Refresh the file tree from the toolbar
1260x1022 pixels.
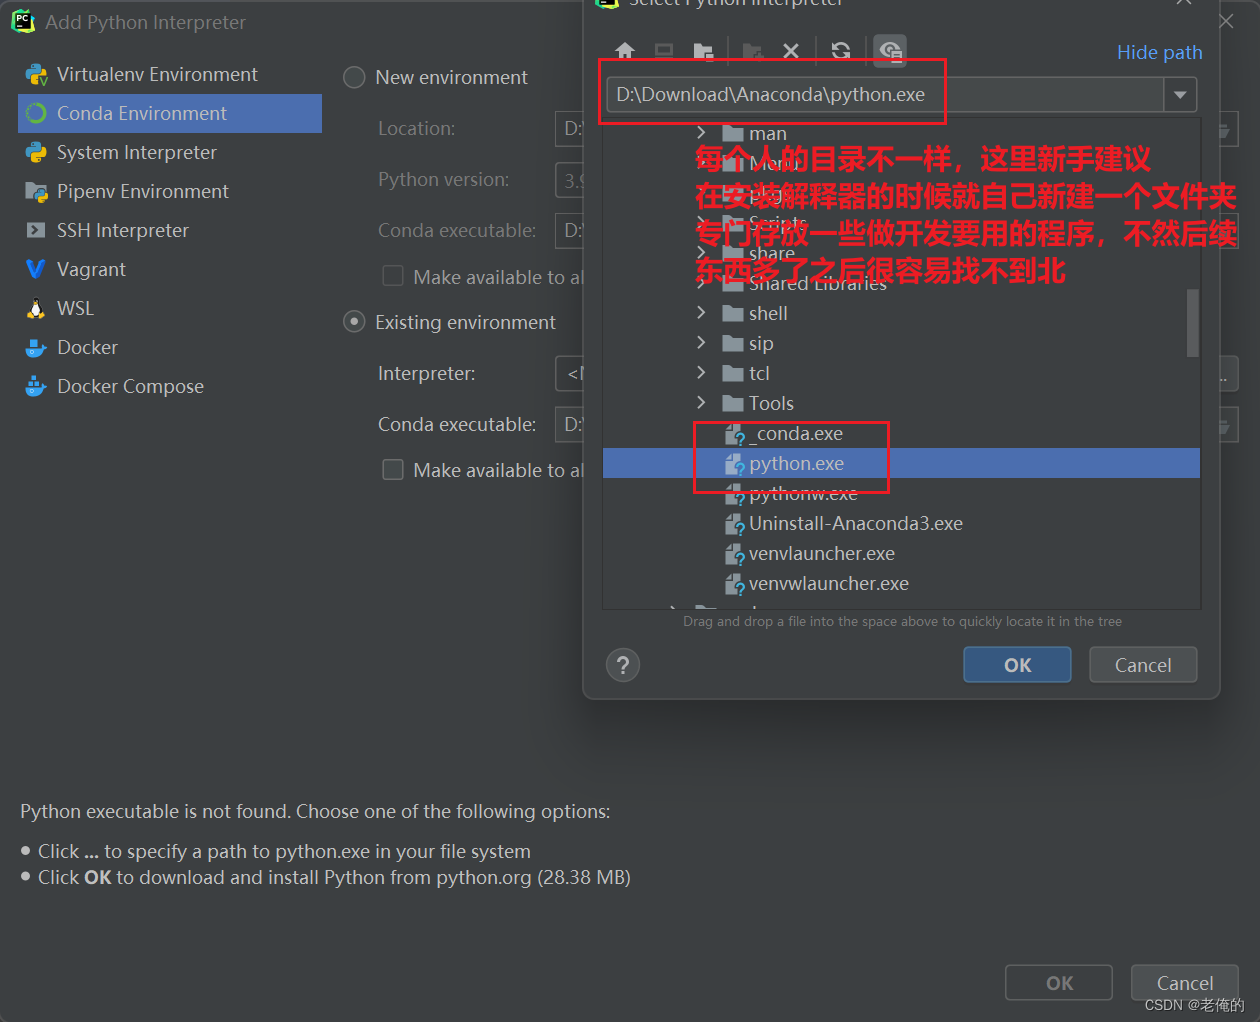(841, 51)
